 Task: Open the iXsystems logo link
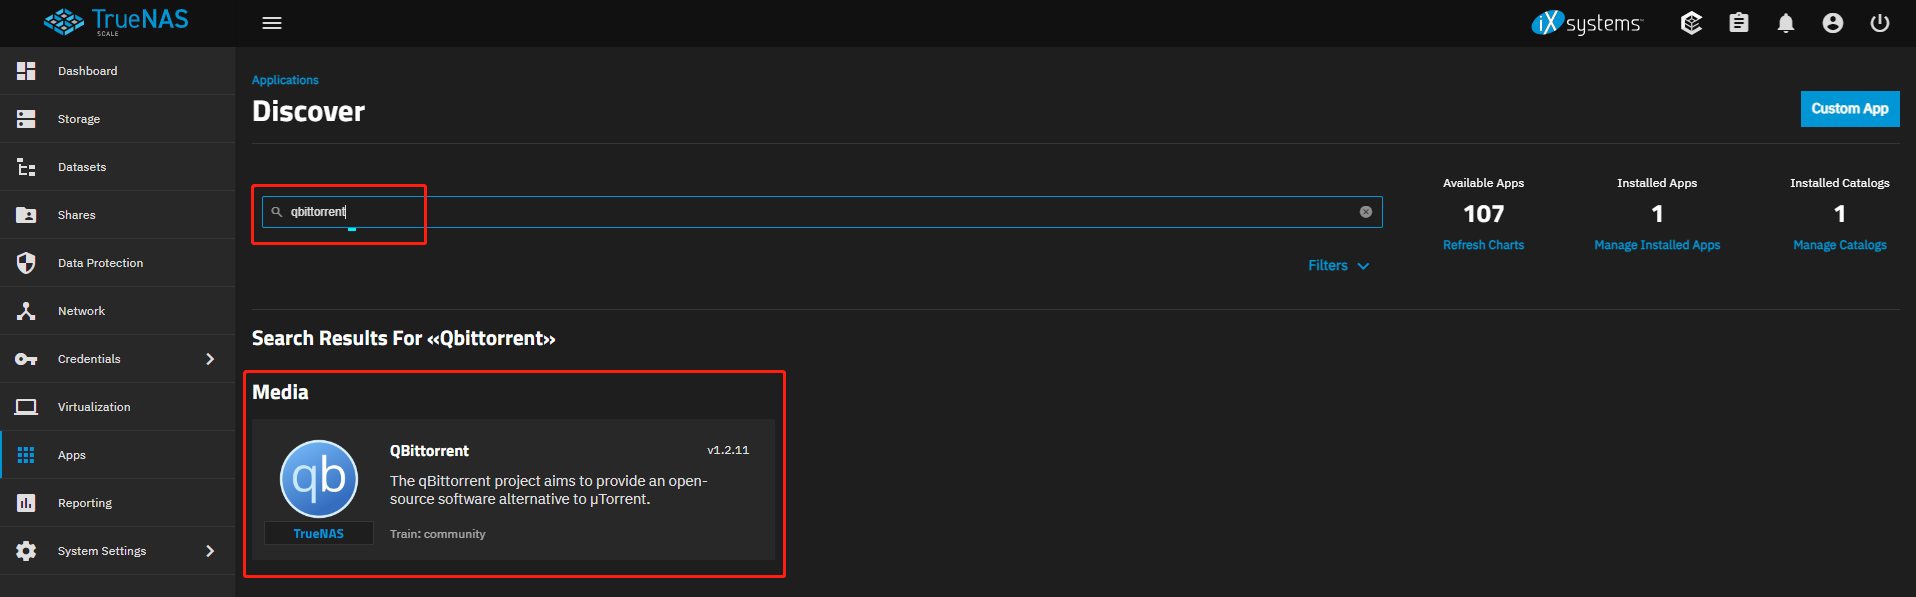(1587, 23)
